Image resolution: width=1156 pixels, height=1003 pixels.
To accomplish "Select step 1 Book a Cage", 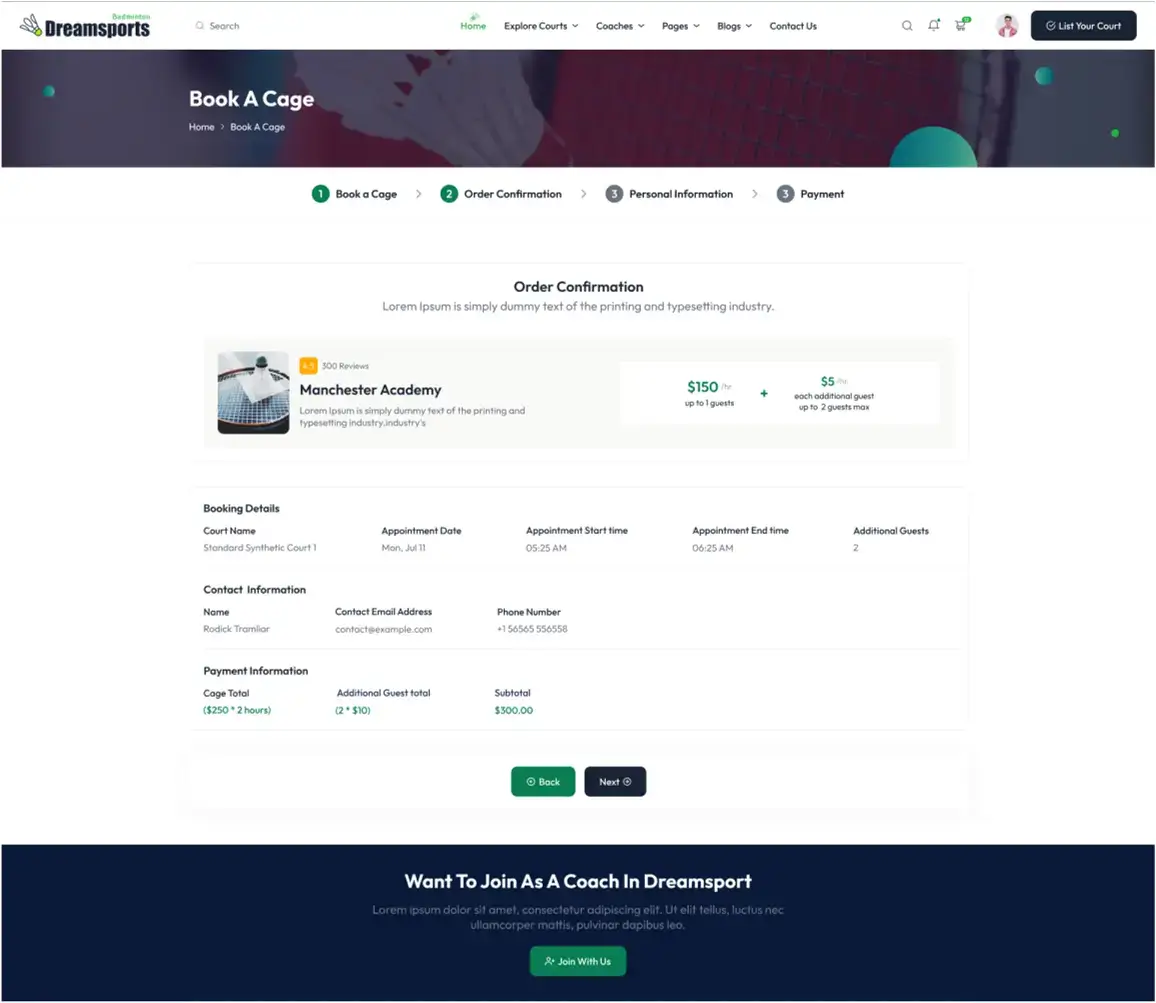I will pos(355,194).
